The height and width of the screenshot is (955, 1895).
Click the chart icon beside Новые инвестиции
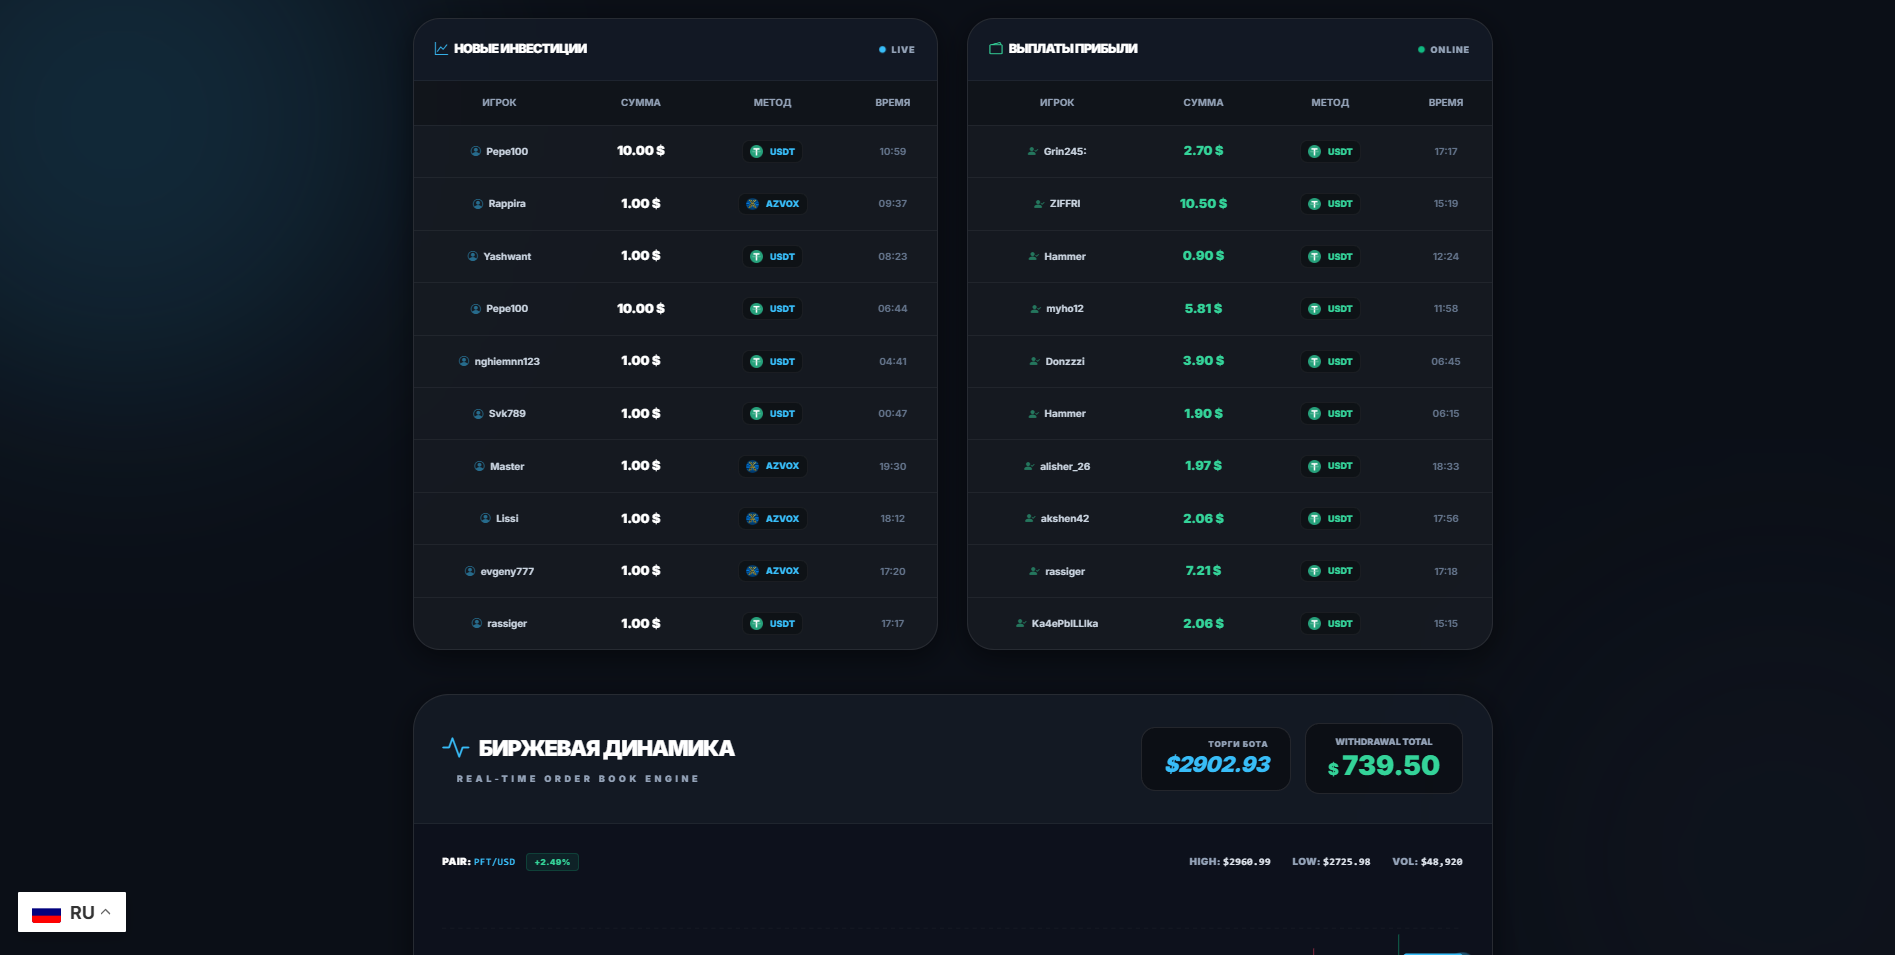[x=441, y=48]
